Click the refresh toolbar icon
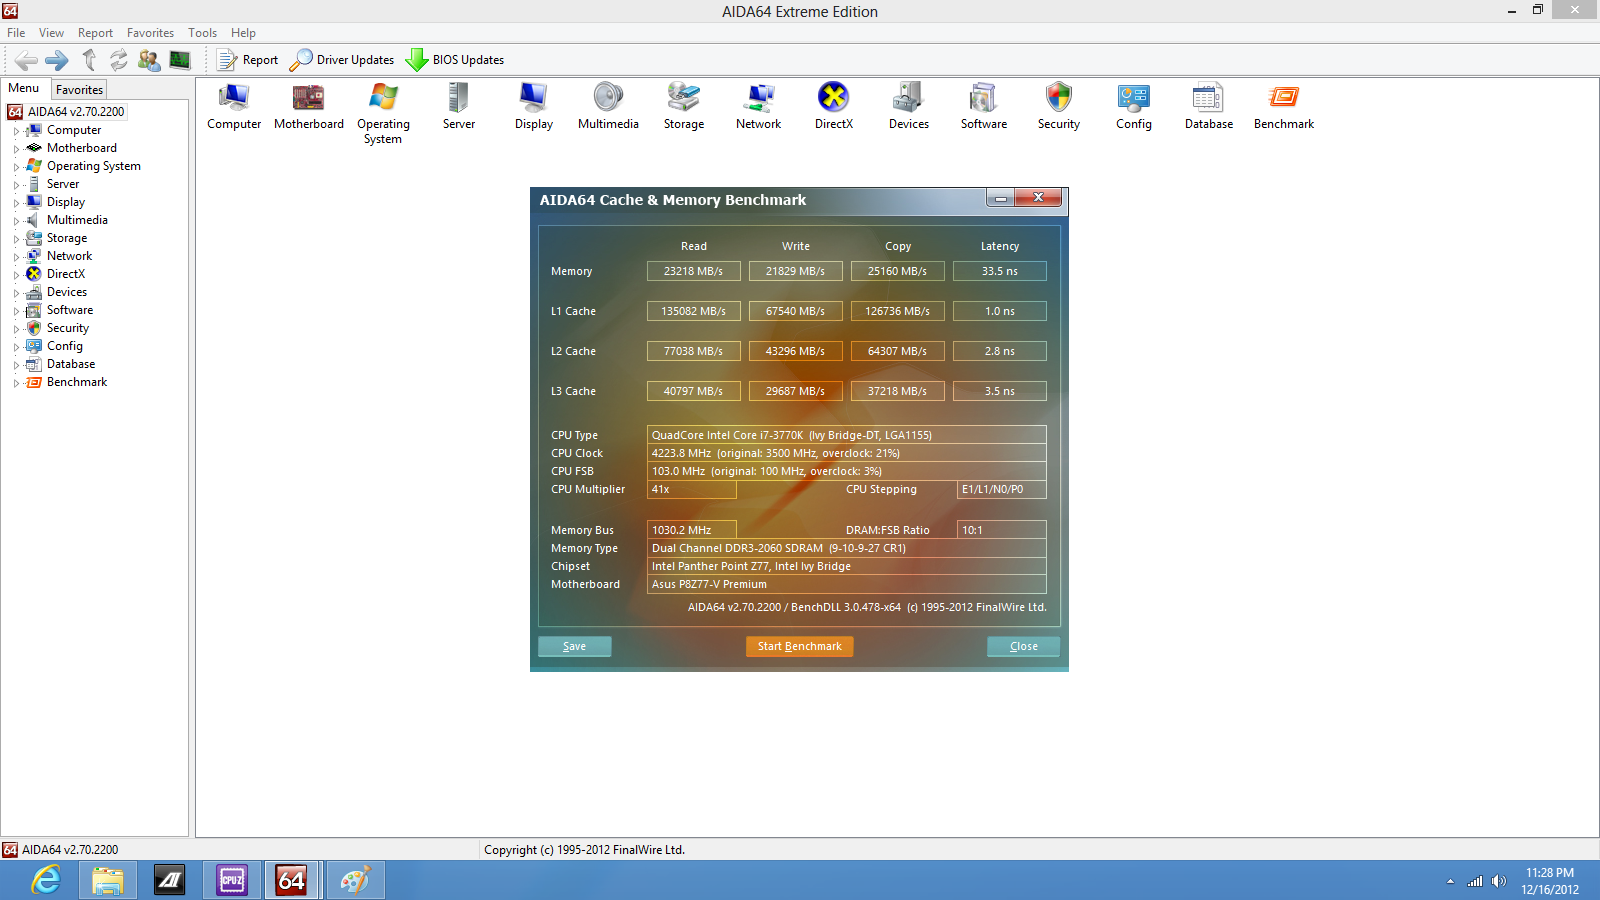Viewport: 1600px width, 900px height. tap(119, 60)
